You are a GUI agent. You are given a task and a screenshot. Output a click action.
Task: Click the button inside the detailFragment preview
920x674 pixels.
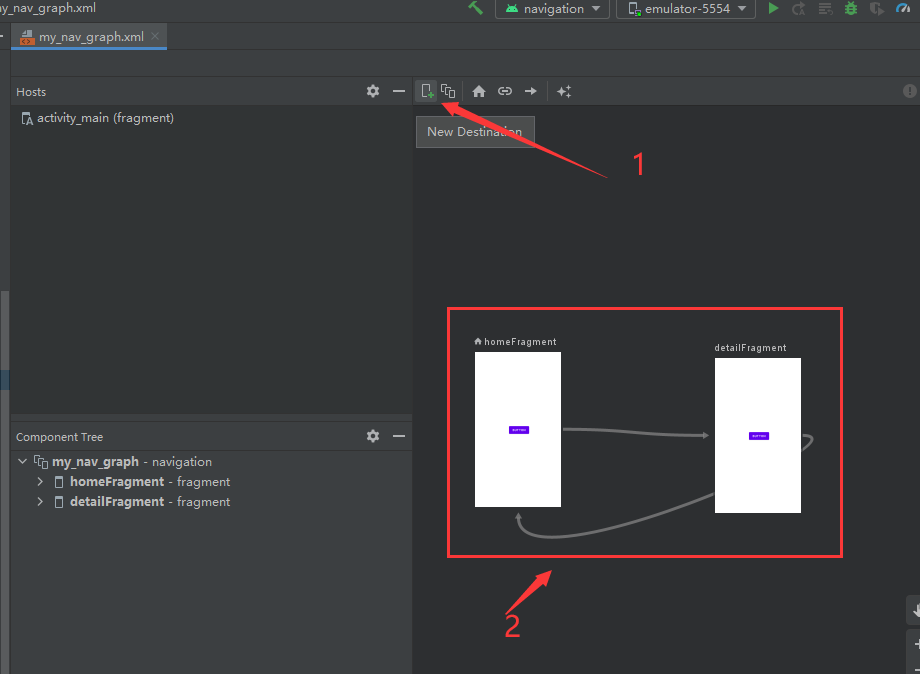point(759,436)
